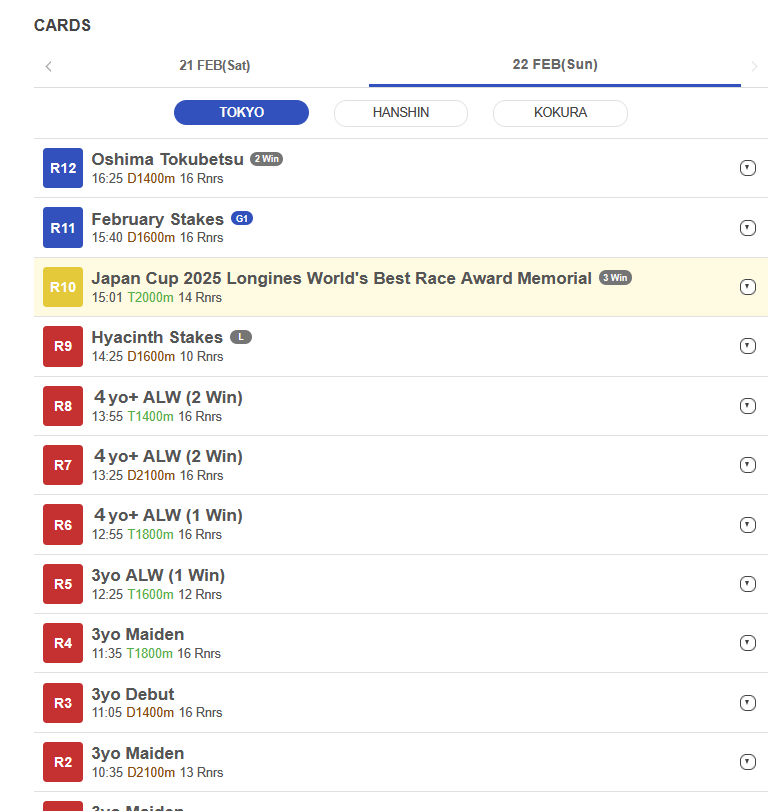Viewport: 777px width, 811px height.
Task: Click the 13:25 D2100m 16 Rnrs details
Action: point(157,475)
